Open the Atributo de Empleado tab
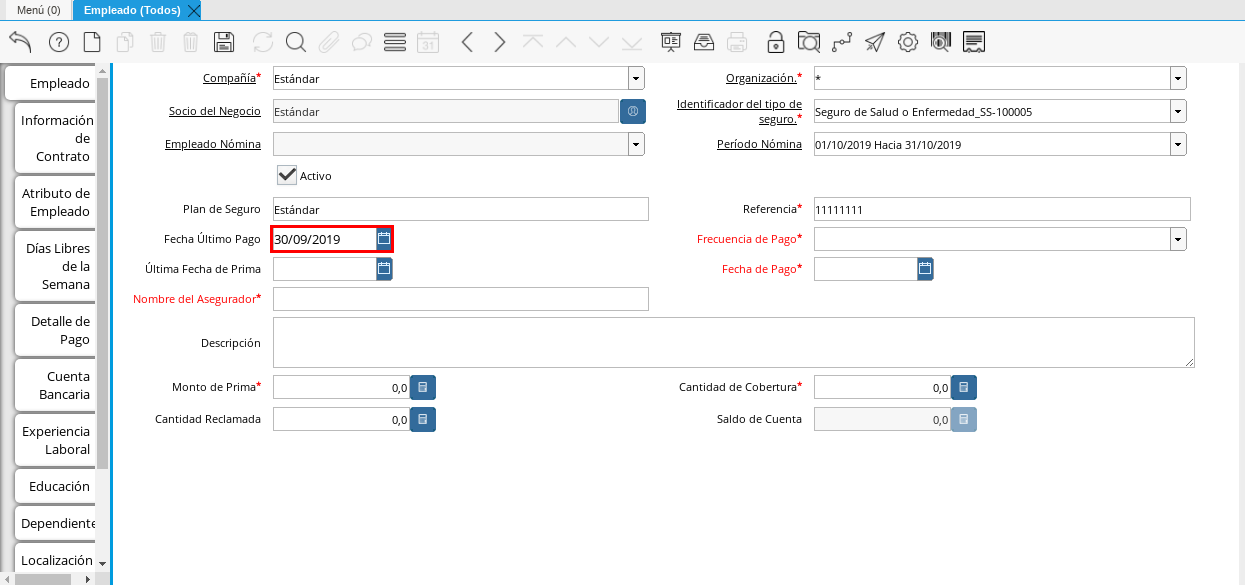Screen dimensions: 1245x585 point(56,202)
